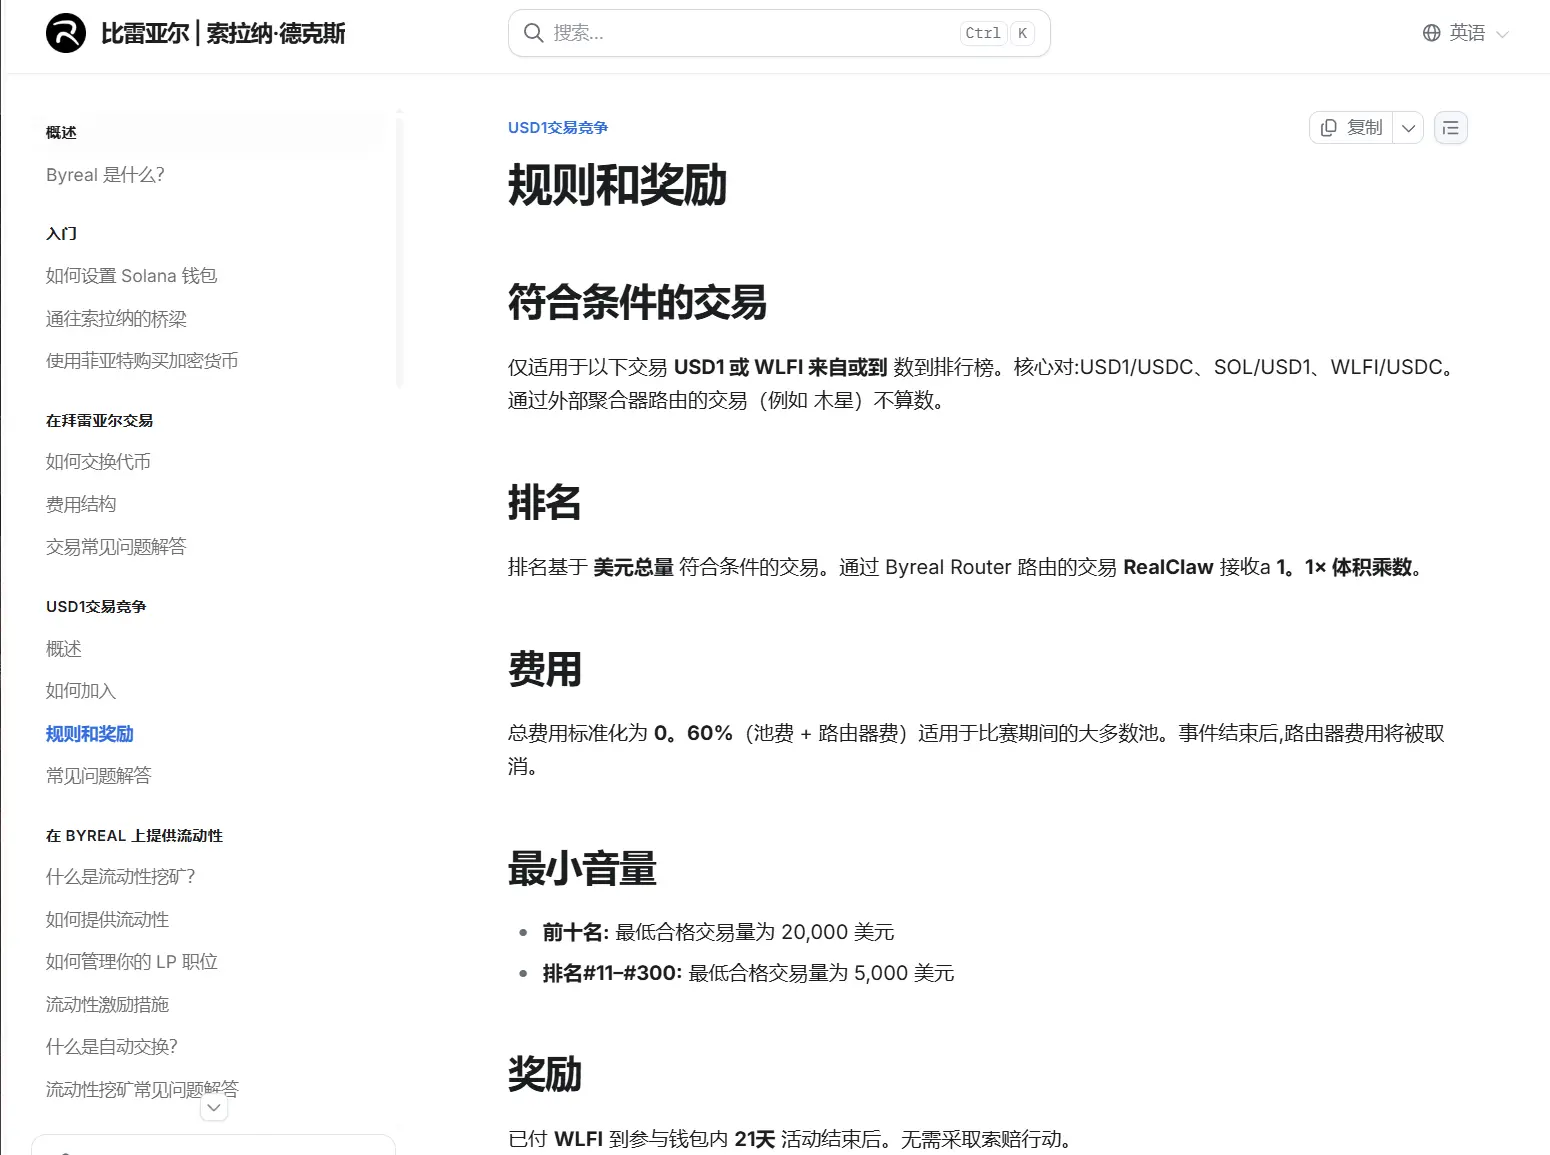1550x1155 pixels.
Task: Navigate to 流动性激励措施 page
Action: 107,1005
